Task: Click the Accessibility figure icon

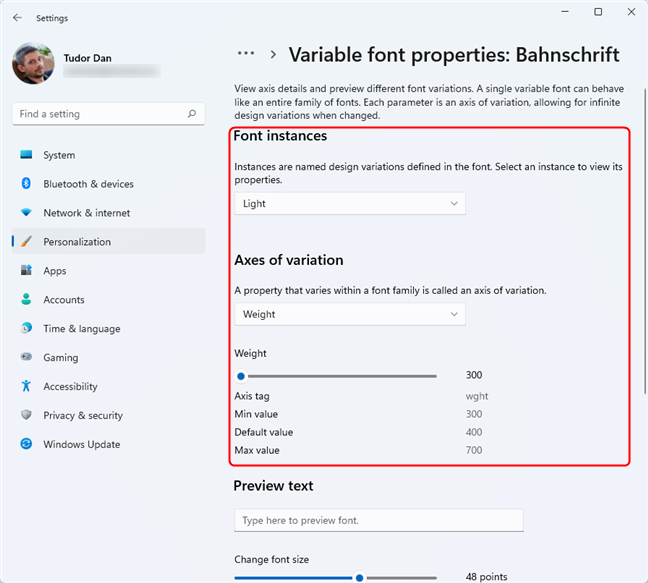Action: coord(26,386)
